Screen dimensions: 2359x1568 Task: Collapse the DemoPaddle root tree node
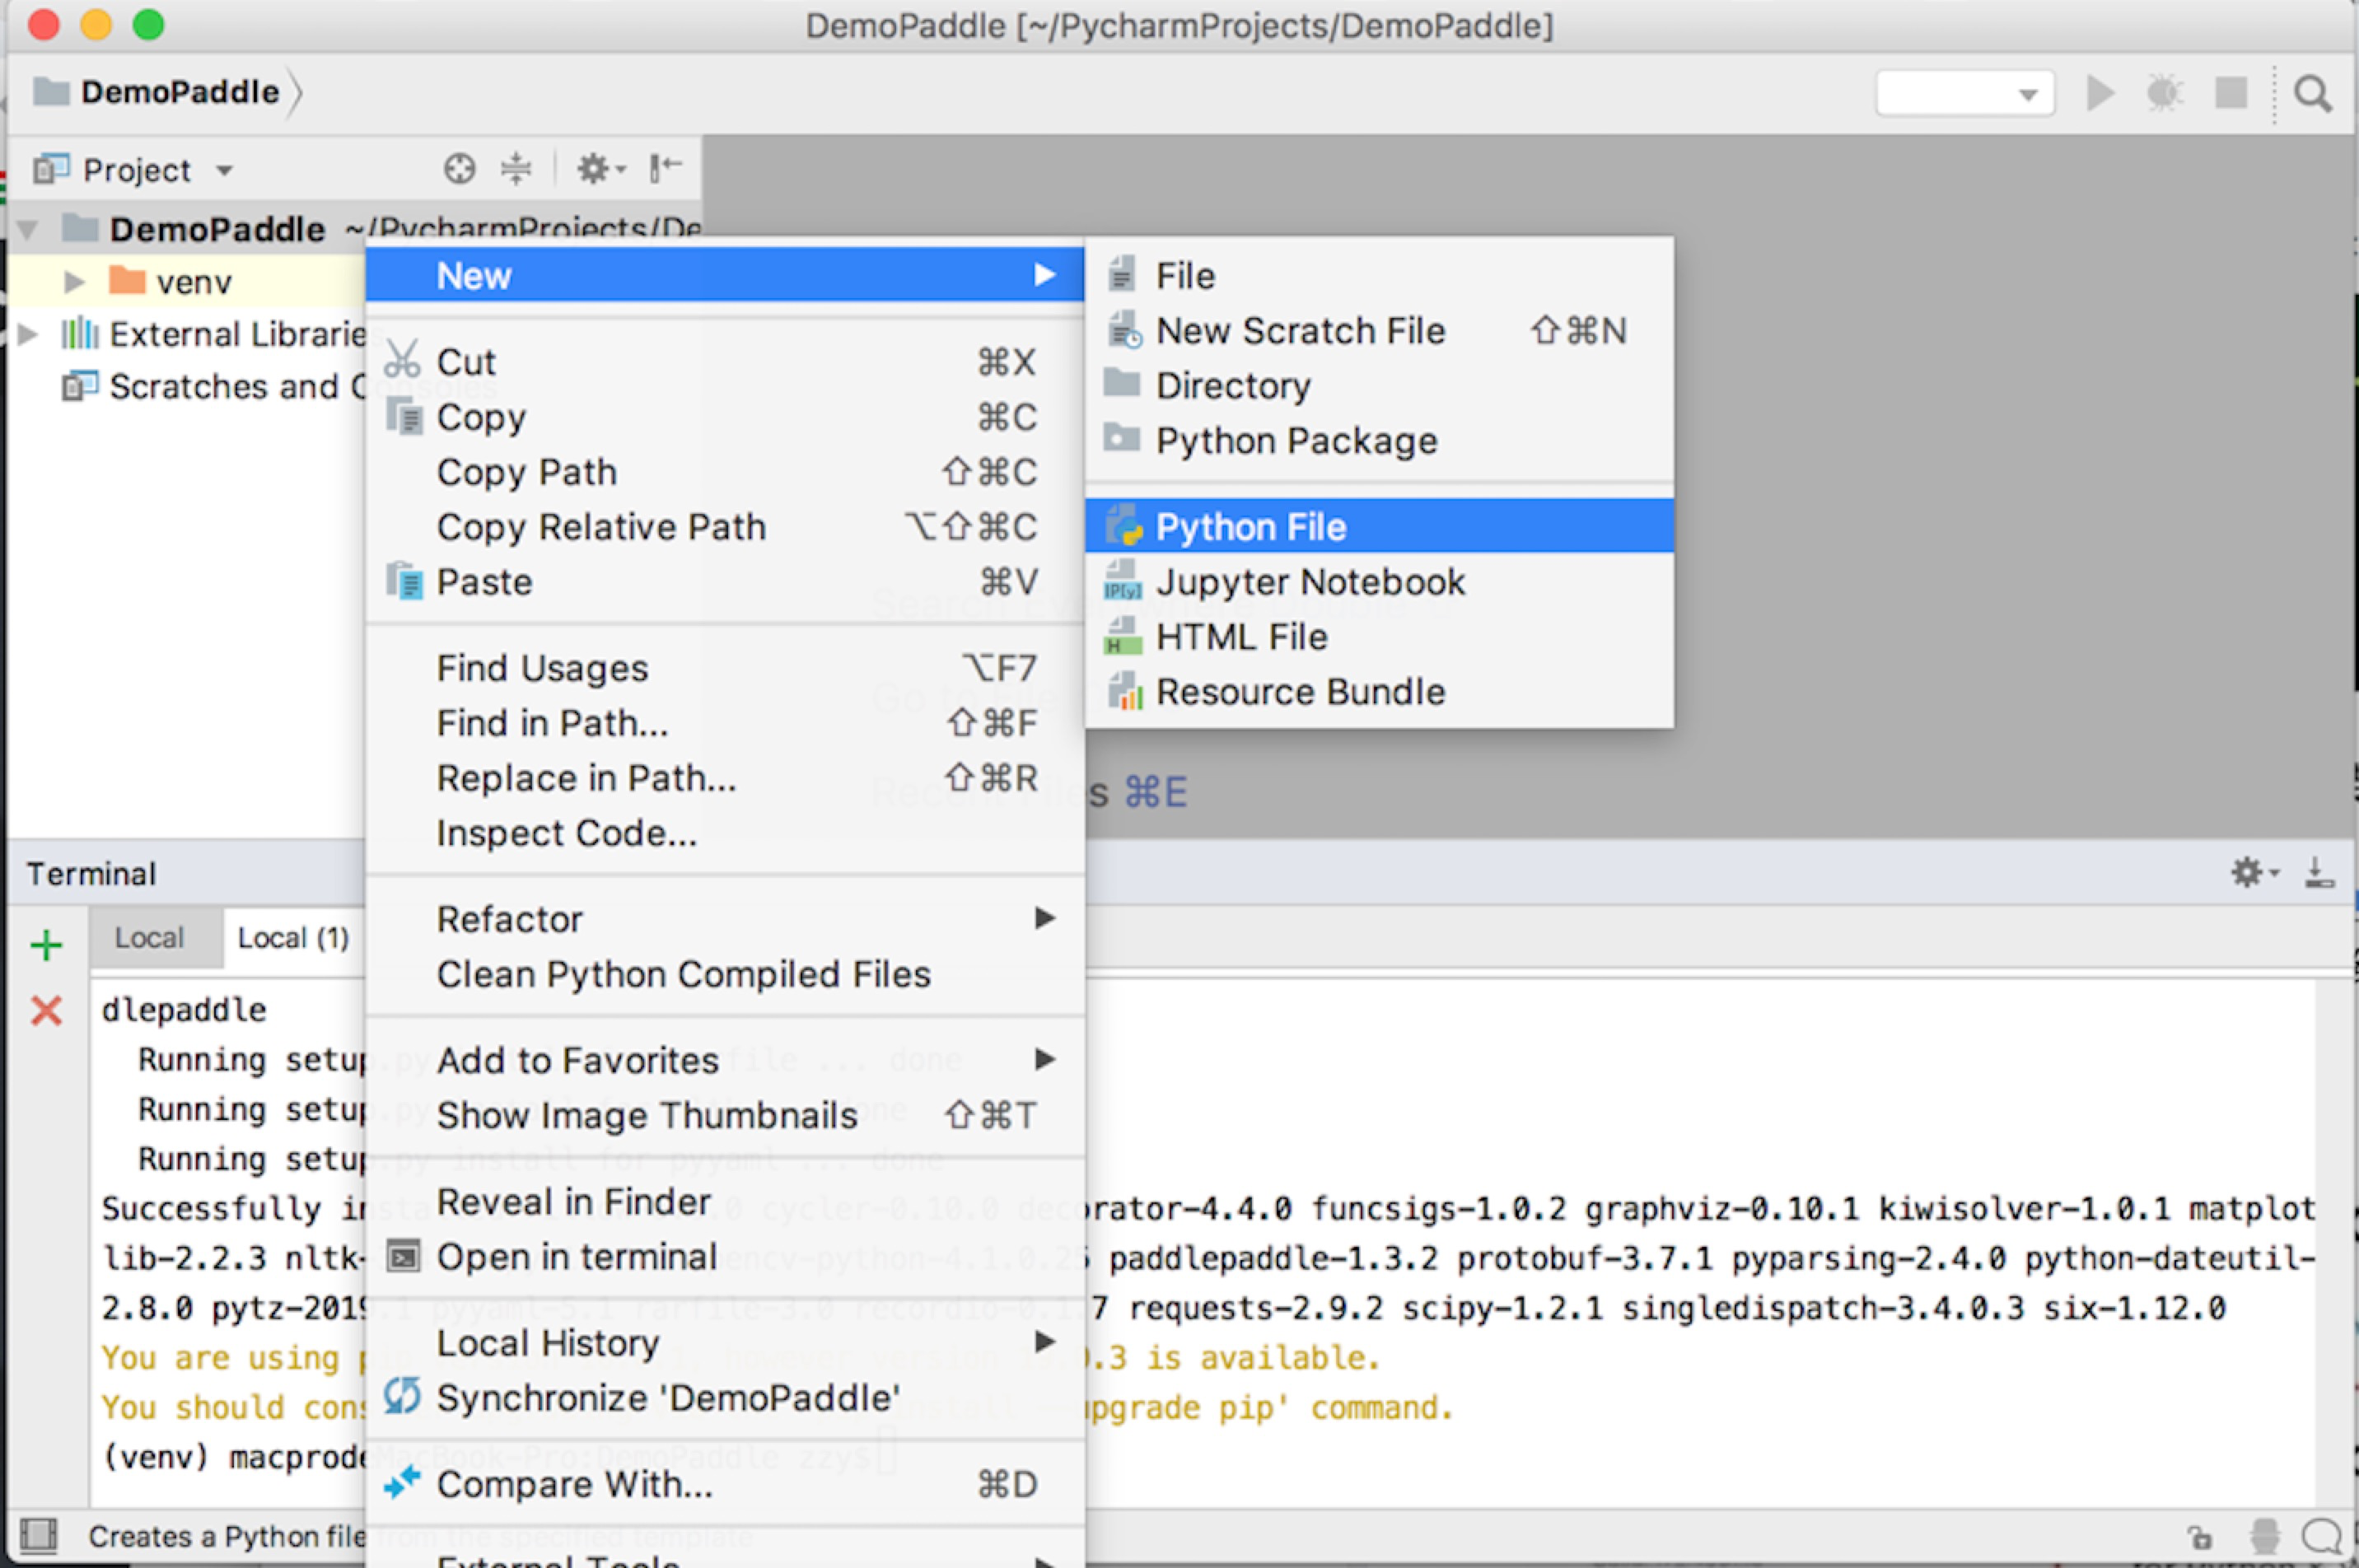[28, 230]
